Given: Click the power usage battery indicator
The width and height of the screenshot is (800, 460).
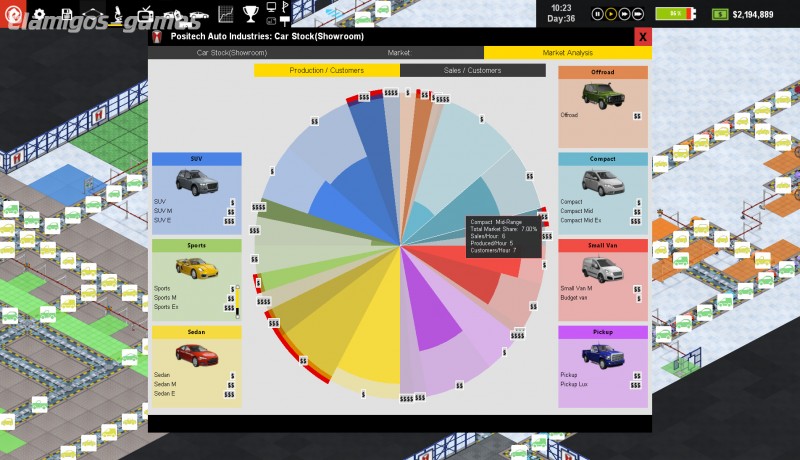Looking at the screenshot, I should (x=676, y=14).
